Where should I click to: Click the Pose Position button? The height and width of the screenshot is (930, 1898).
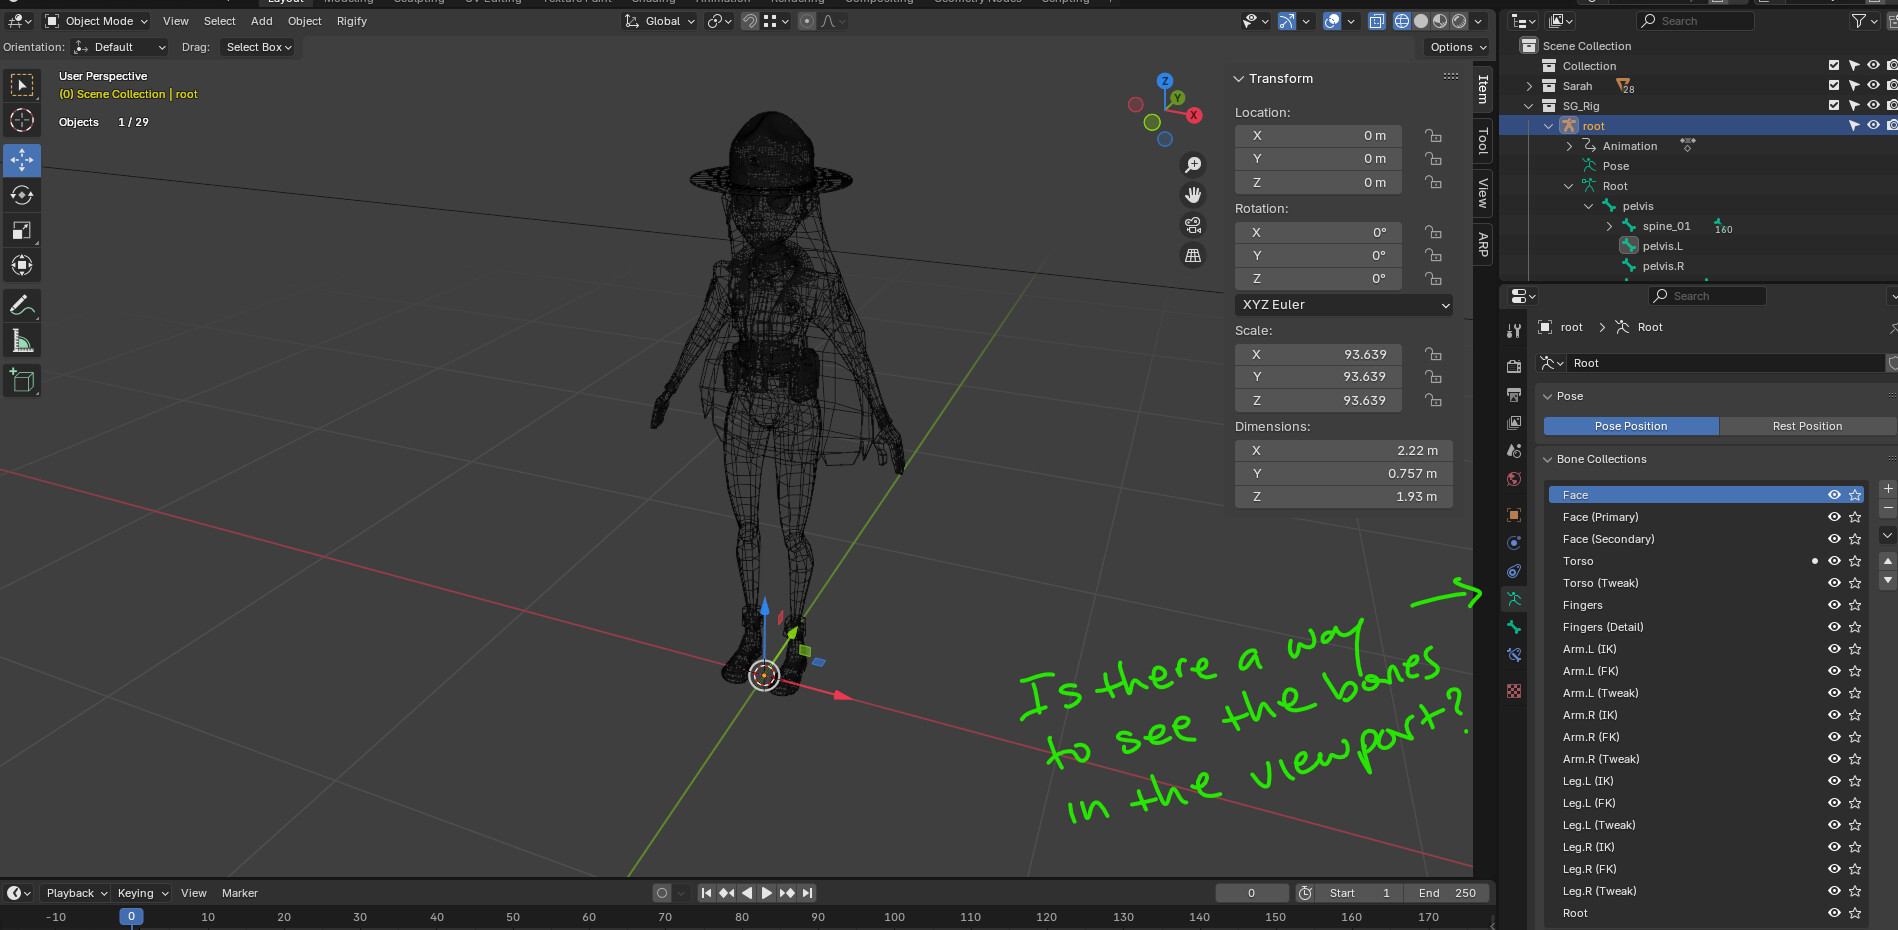click(1631, 426)
